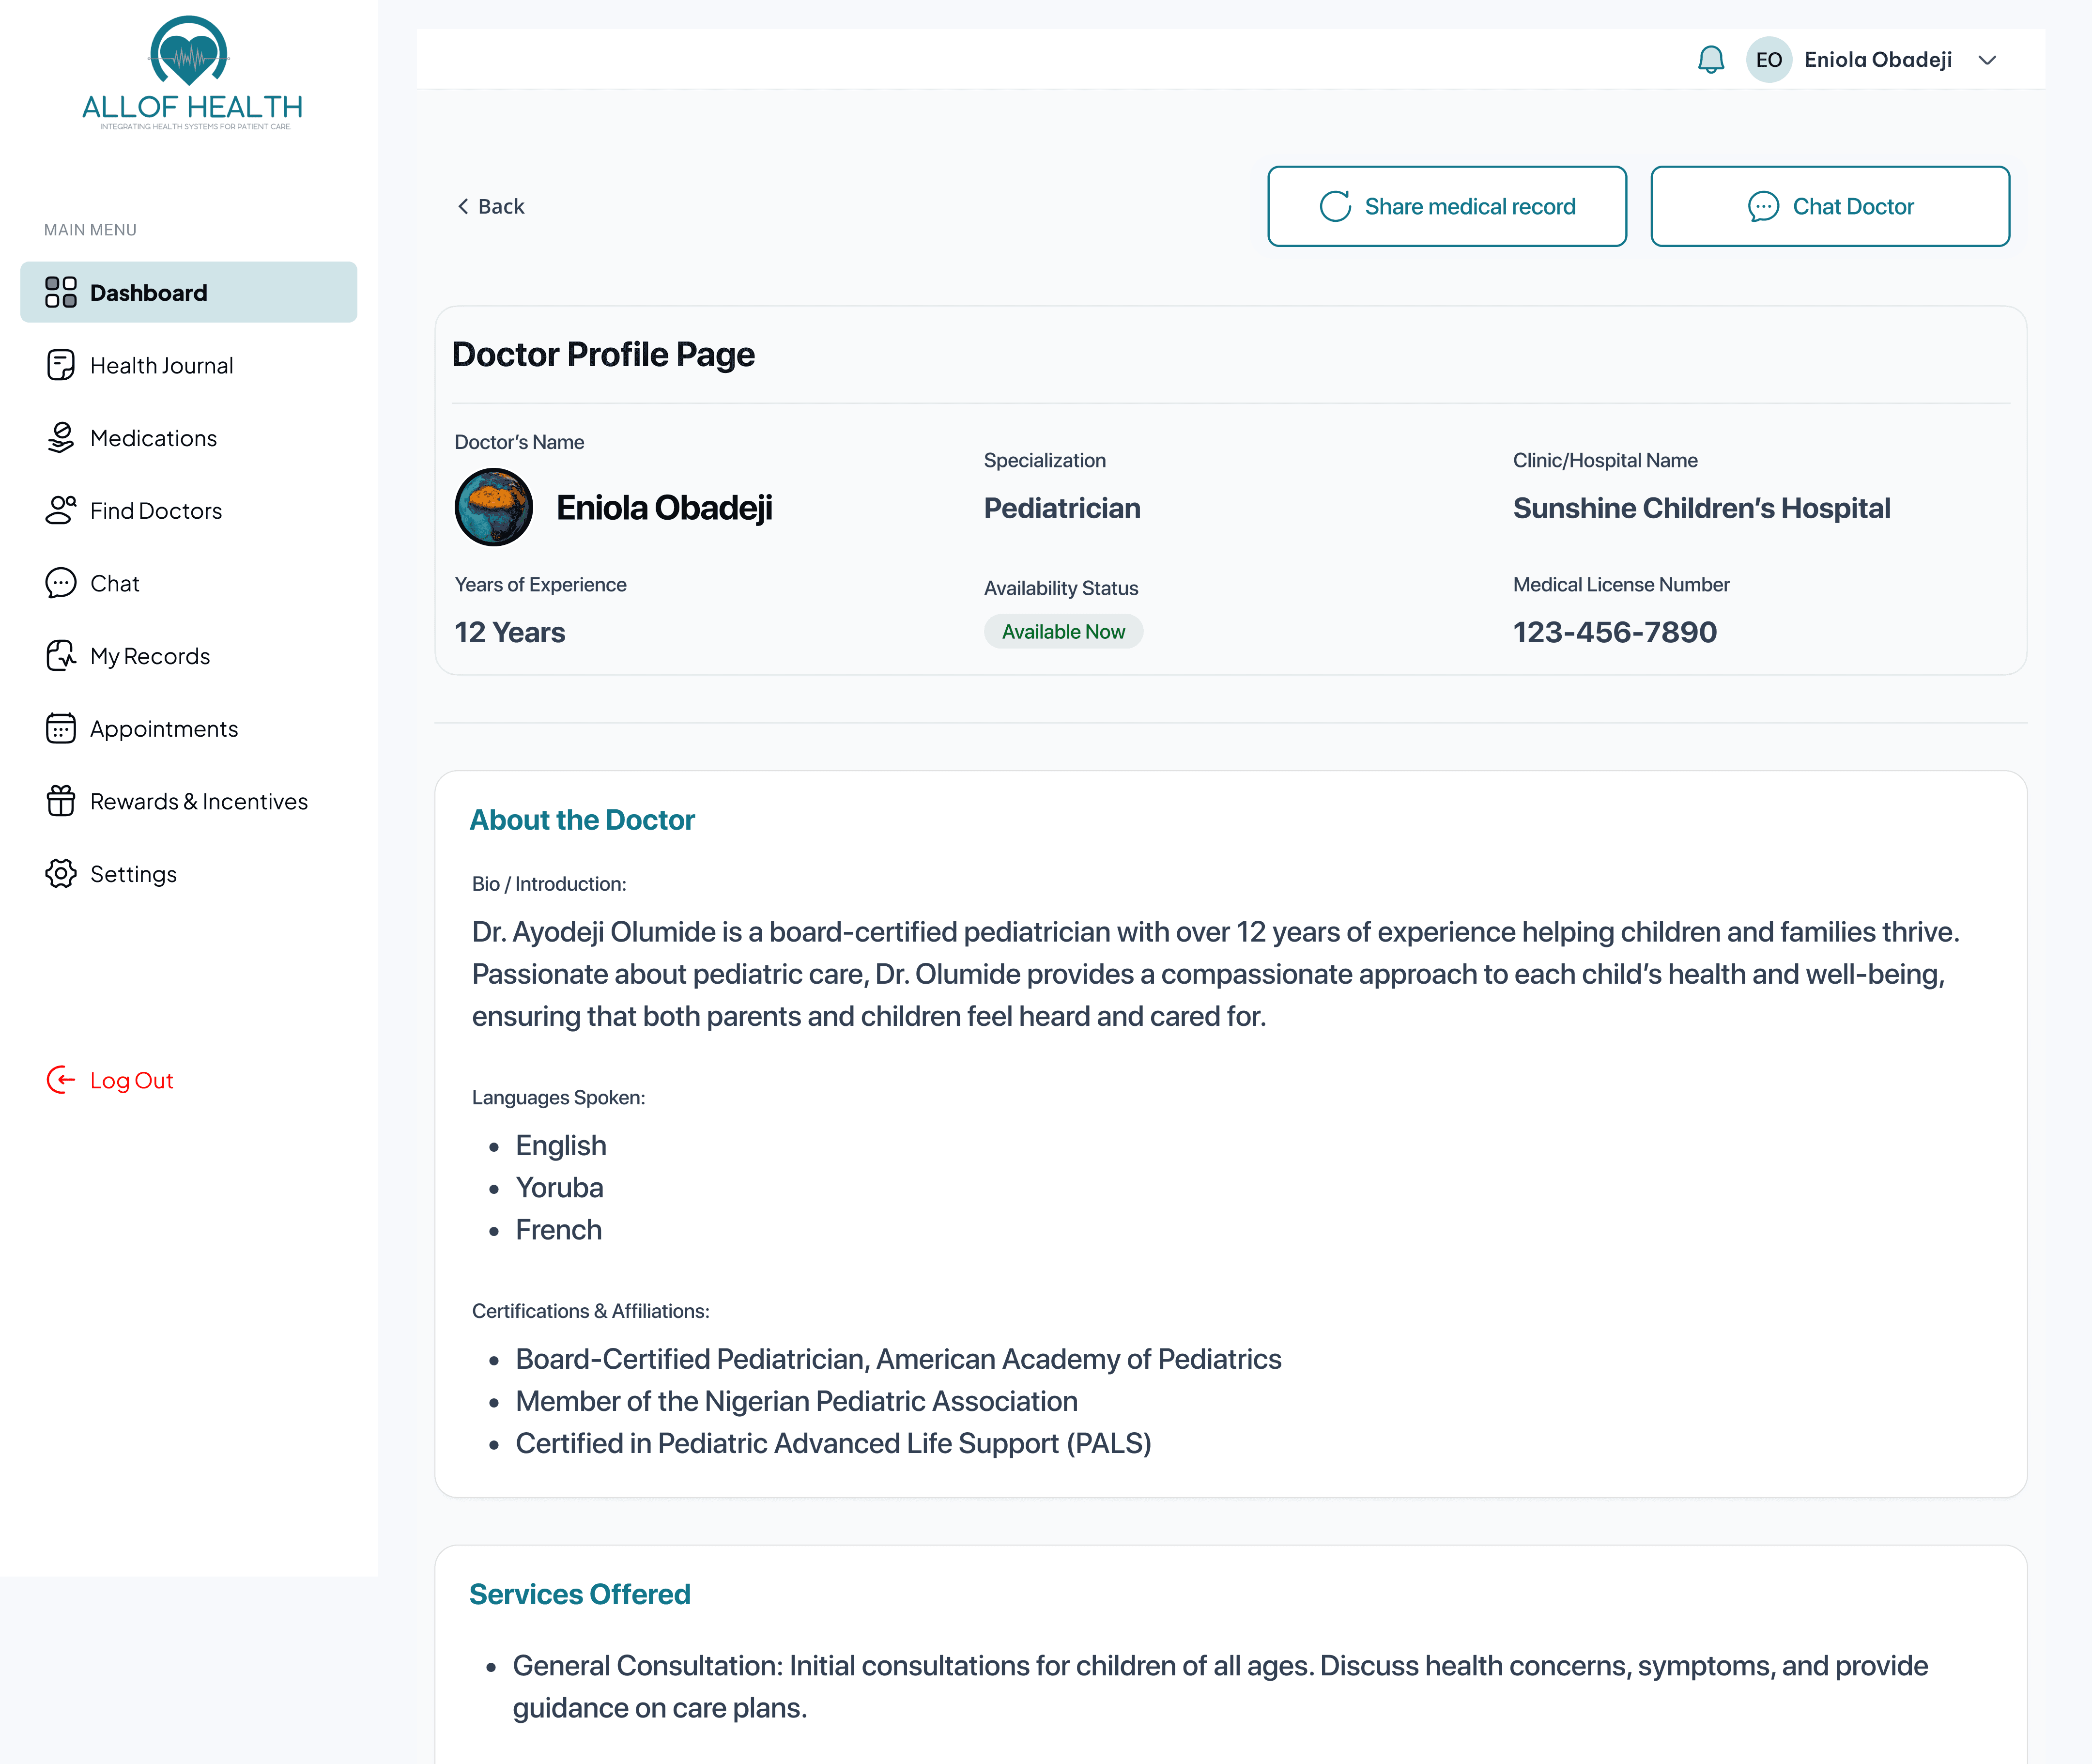Image resolution: width=2092 pixels, height=1764 pixels.
Task: Click the Find Doctors person-search icon
Action: tap(60, 510)
